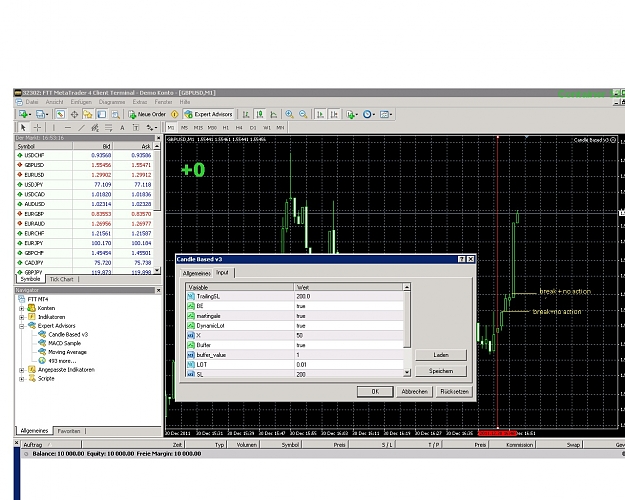Select the Fibonacci retracement tool
This screenshot has width=625, height=500.
pyautogui.click(x=108, y=128)
